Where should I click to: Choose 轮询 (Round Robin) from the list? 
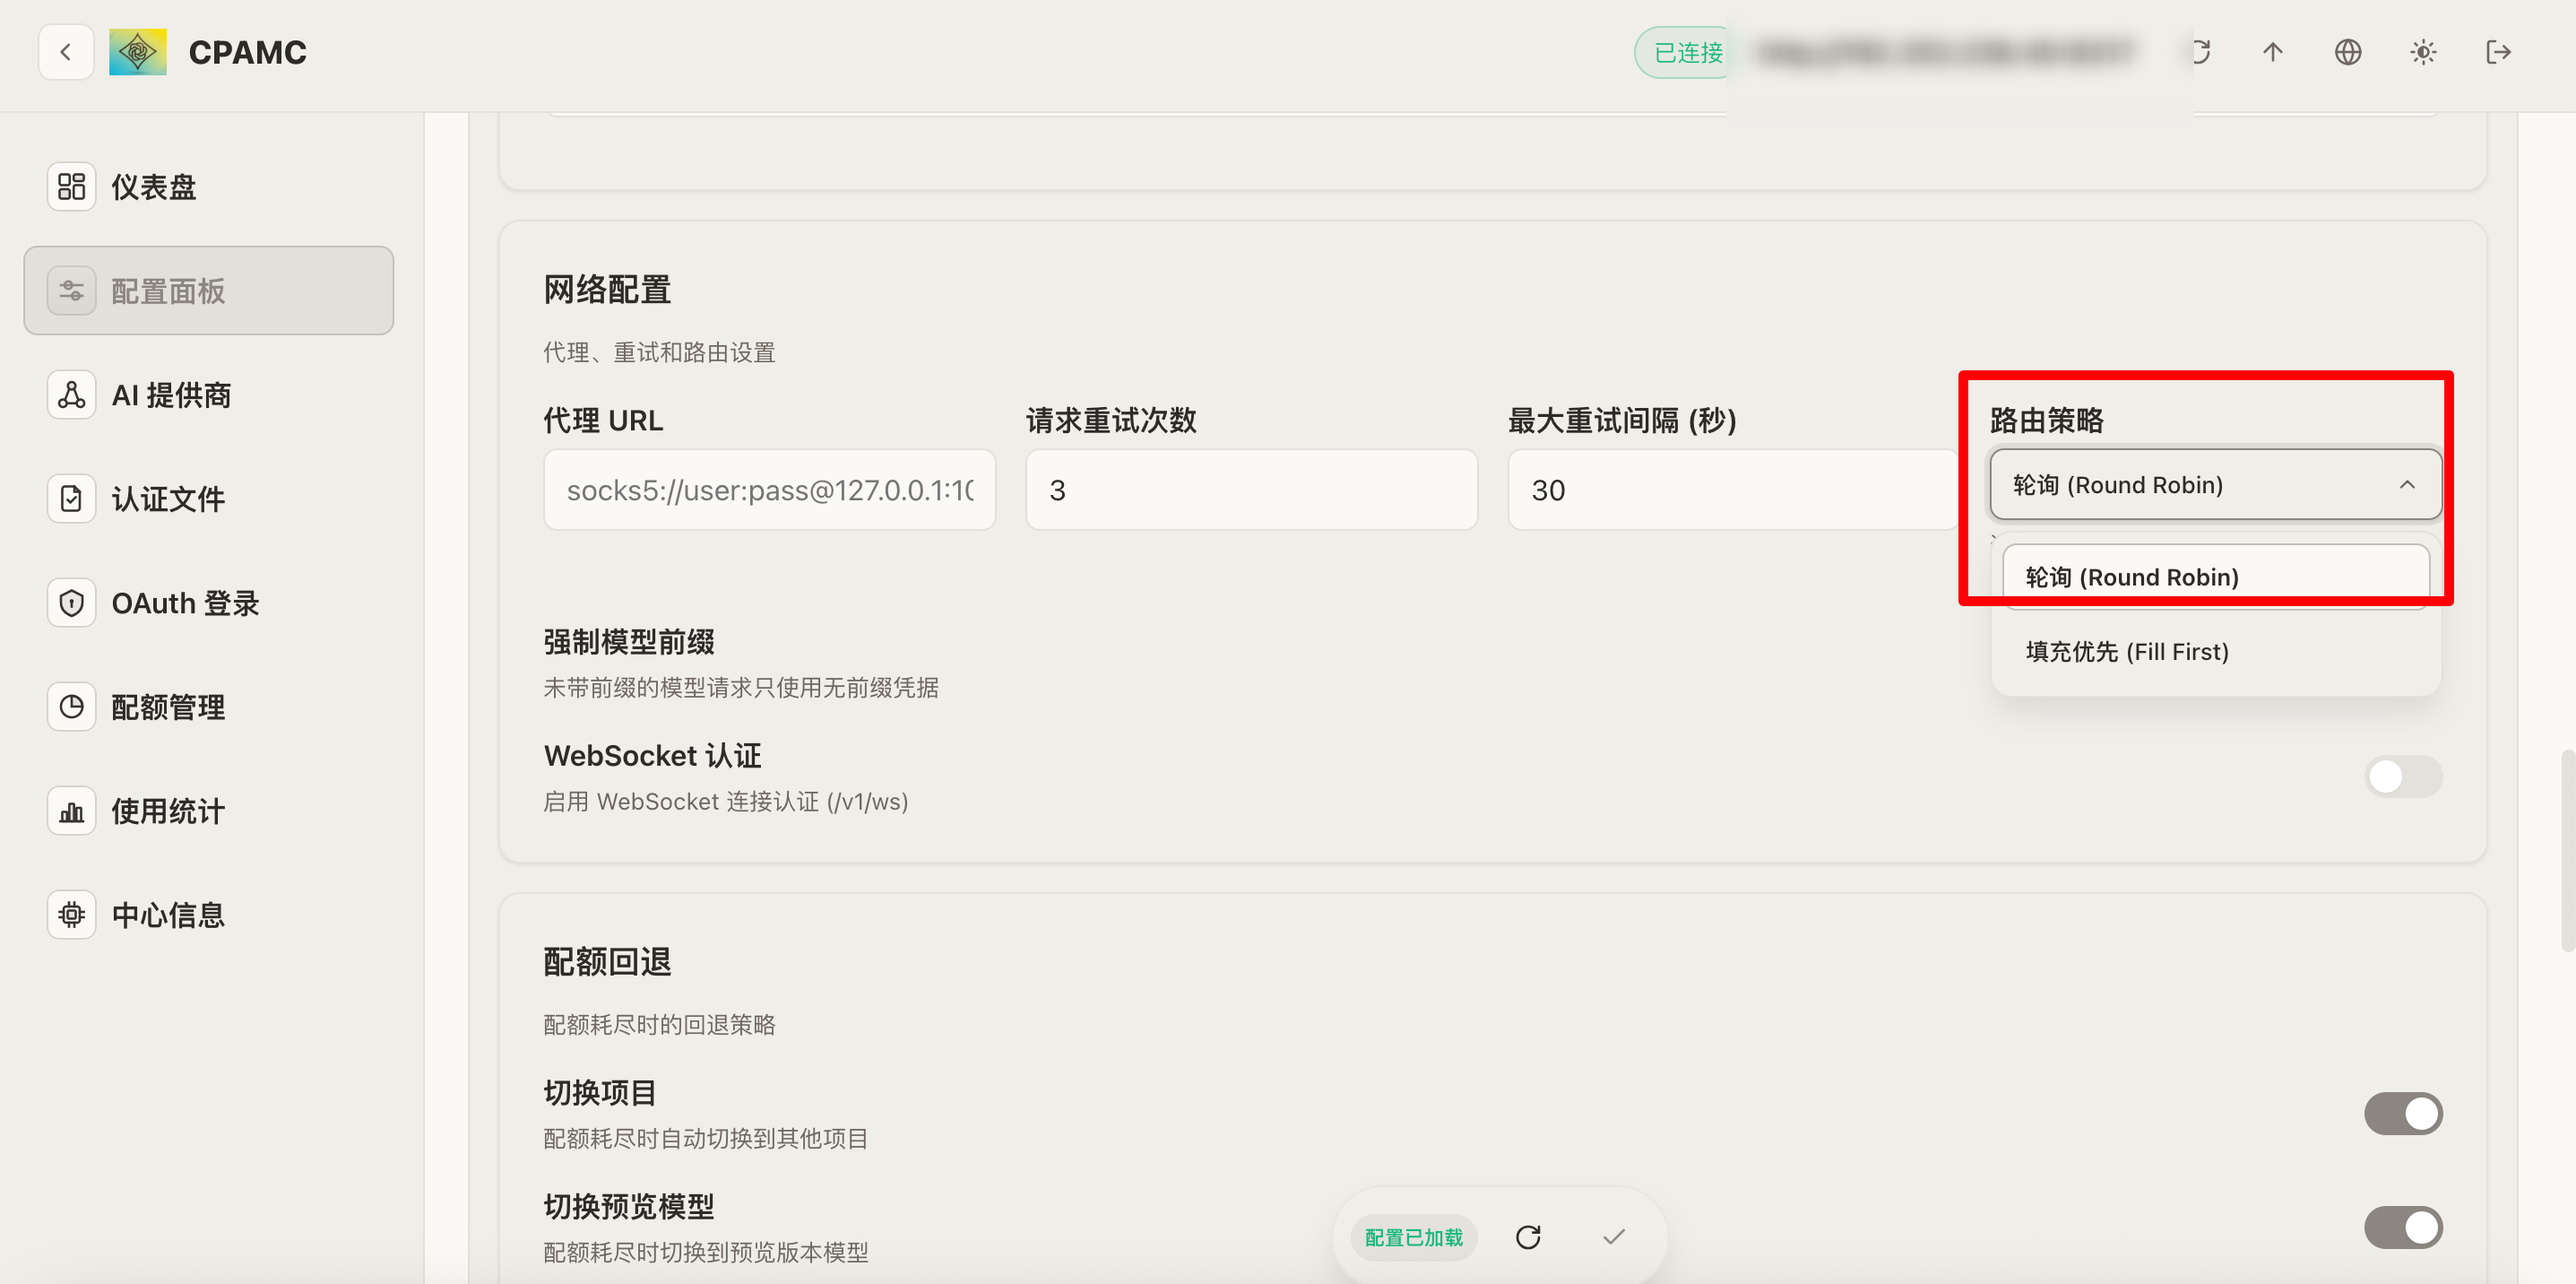pos(2131,577)
